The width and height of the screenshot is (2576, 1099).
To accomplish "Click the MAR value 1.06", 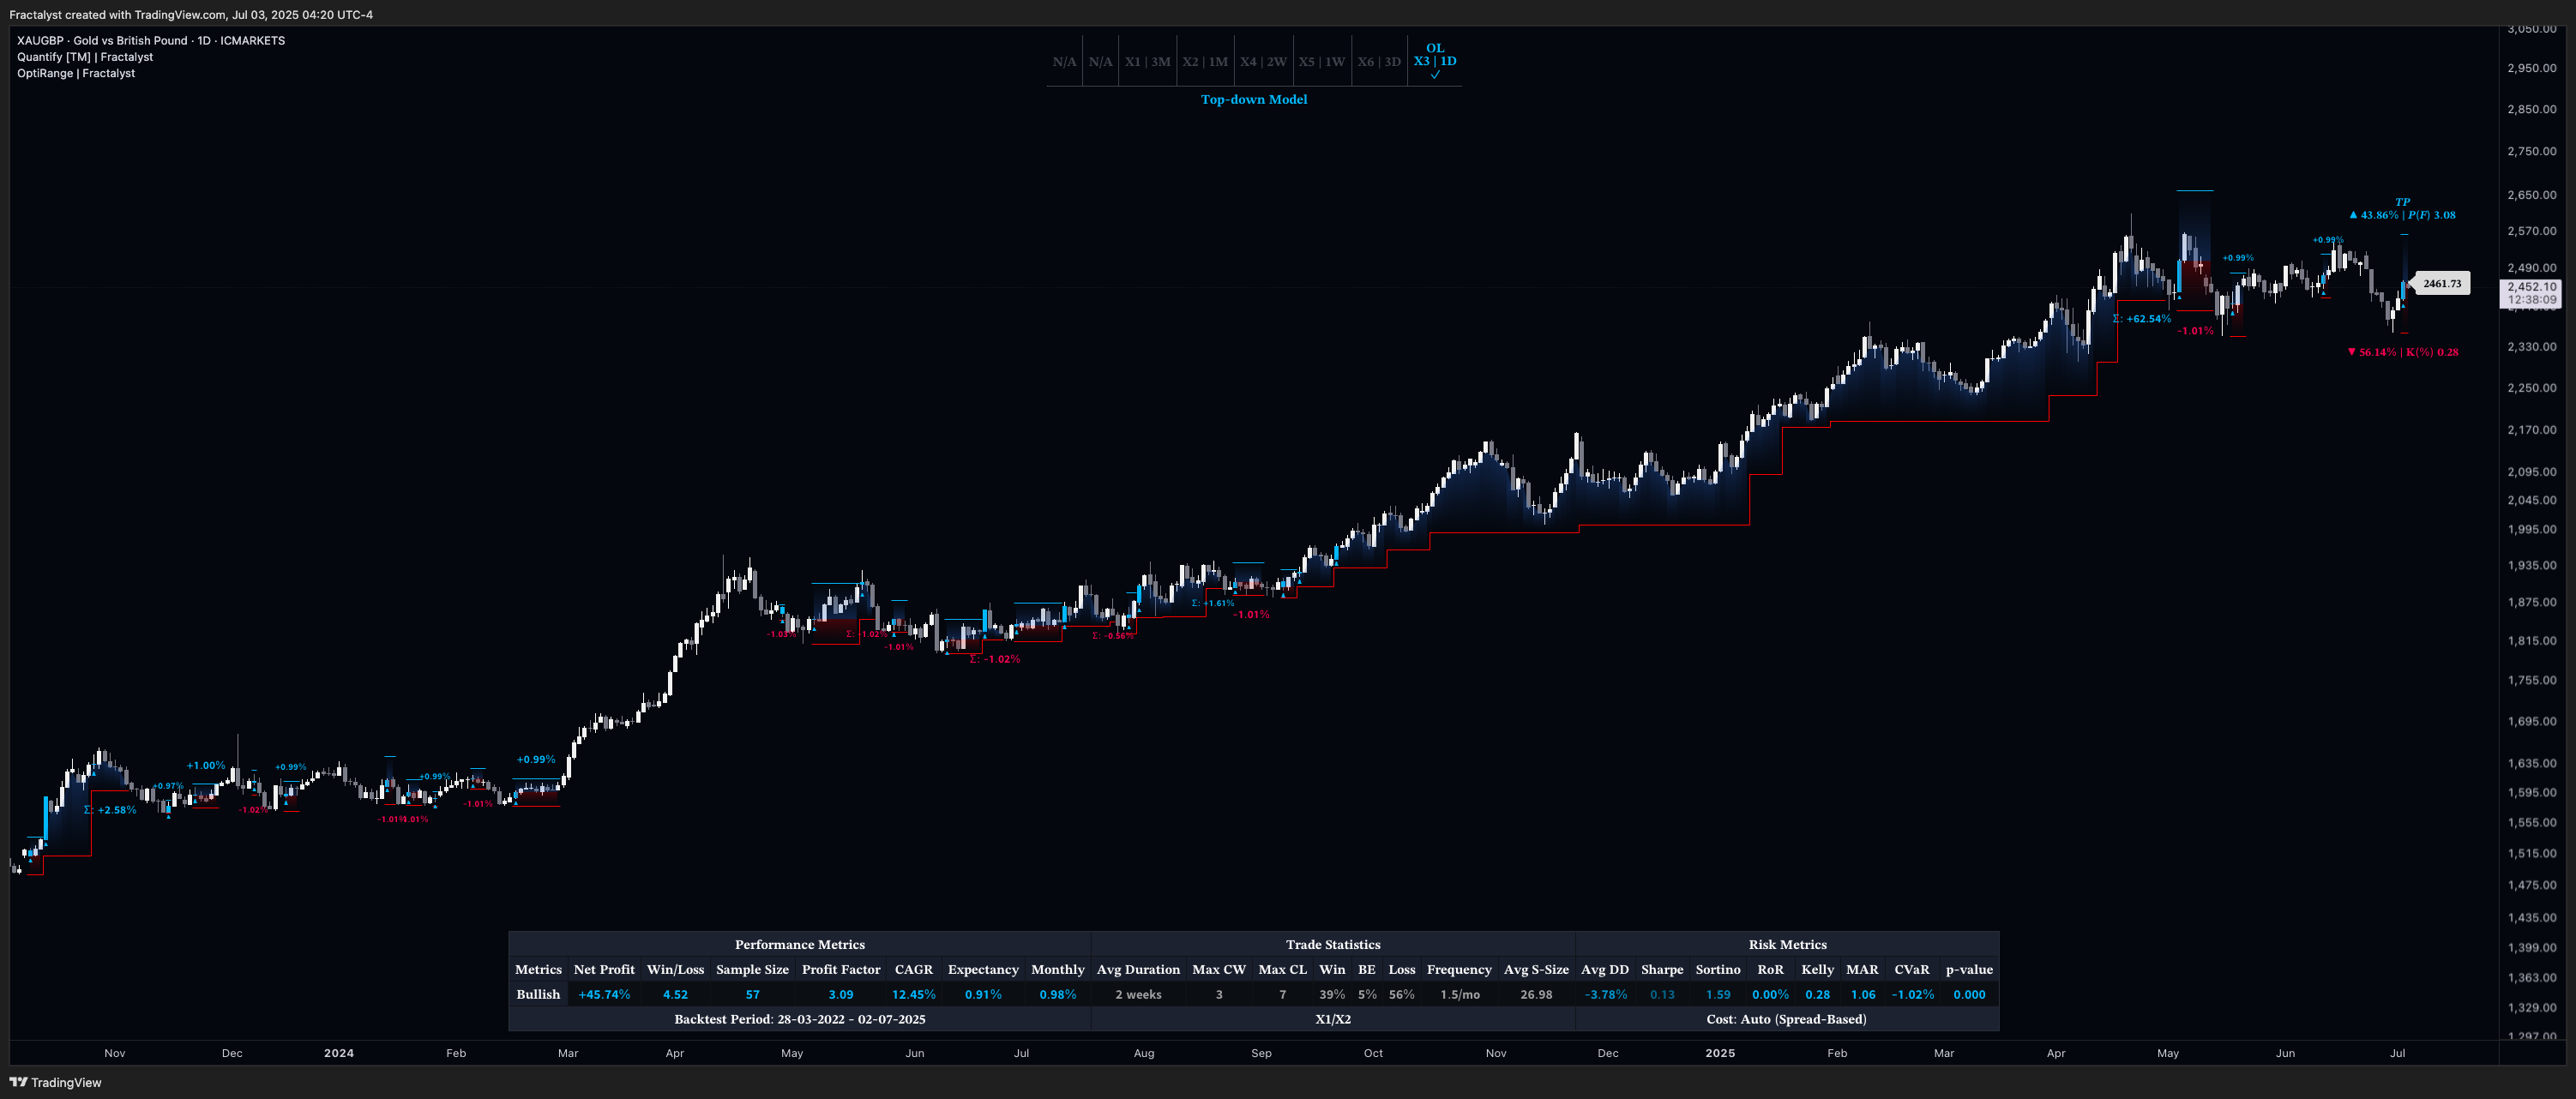I will [x=1862, y=994].
